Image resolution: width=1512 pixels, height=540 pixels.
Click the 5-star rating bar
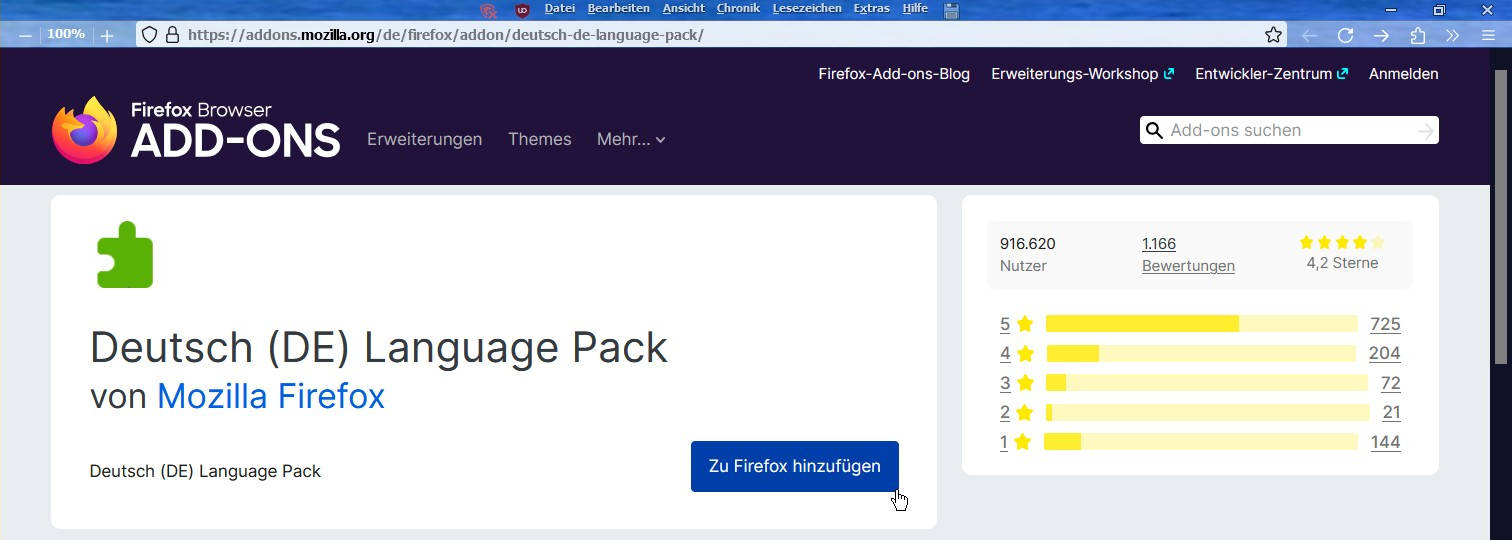(x=1202, y=324)
